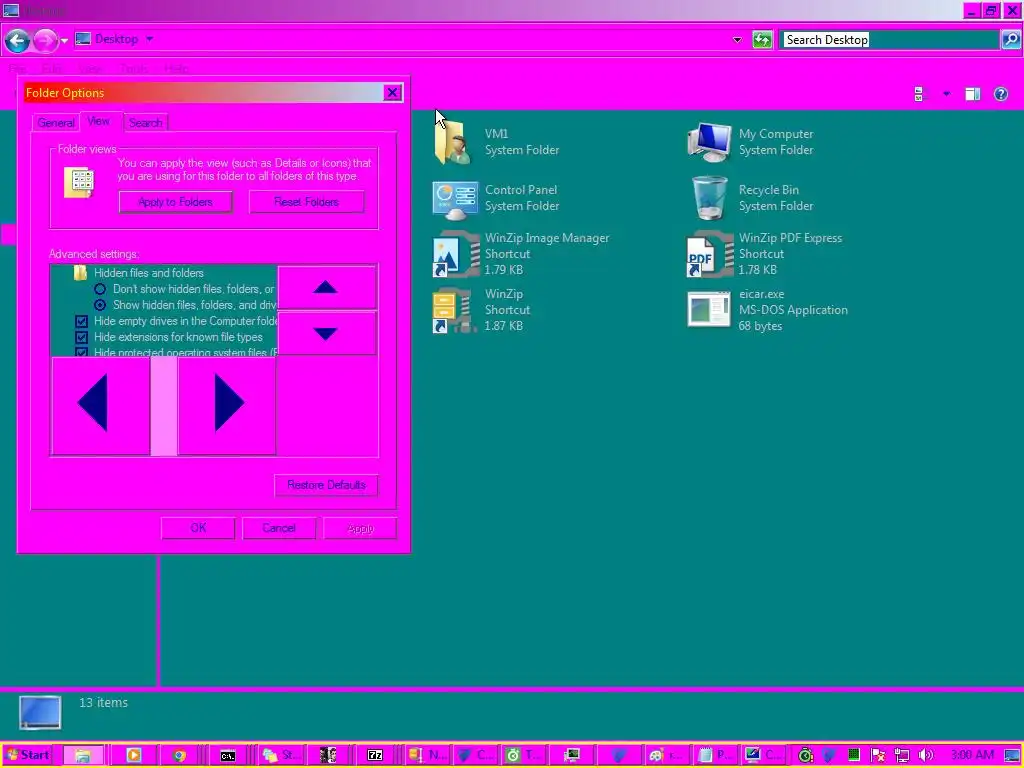This screenshot has height=768, width=1024.
Task: Open the Start menu
Action: tap(27, 755)
